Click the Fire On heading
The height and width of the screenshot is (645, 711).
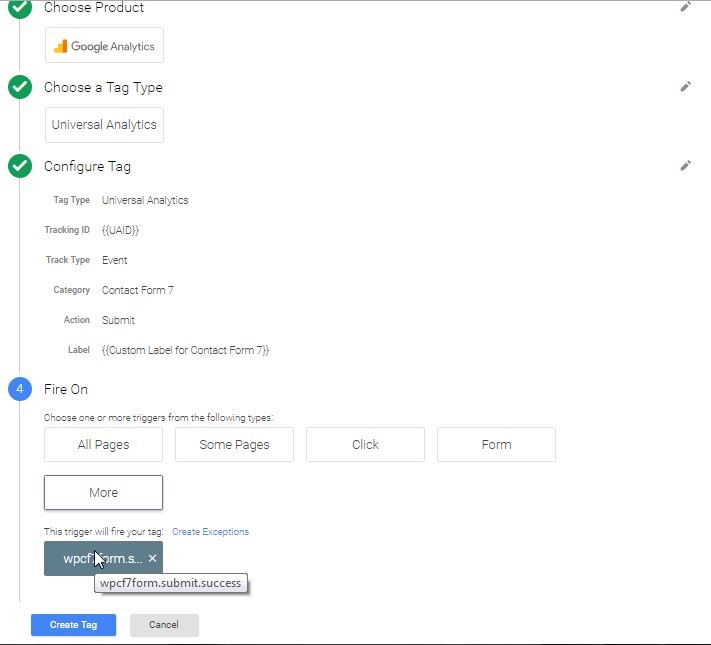[x=66, y=389]
